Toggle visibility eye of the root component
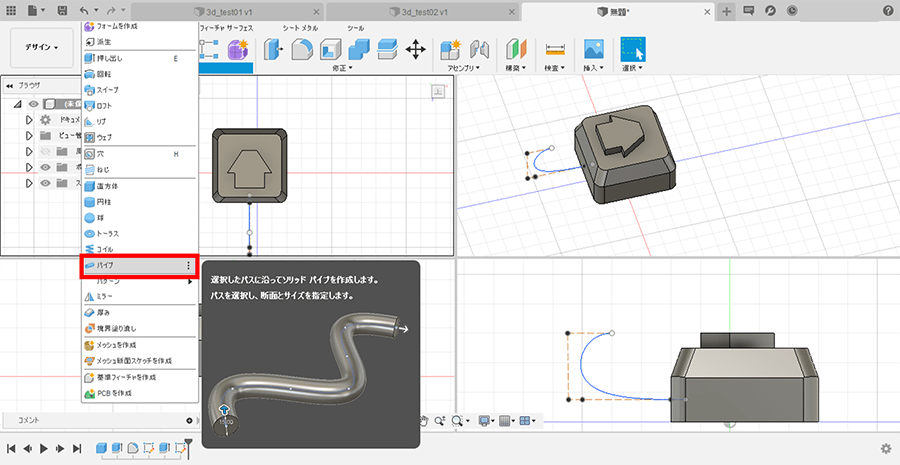The image size is (900, 465). [x=32, y=104]
